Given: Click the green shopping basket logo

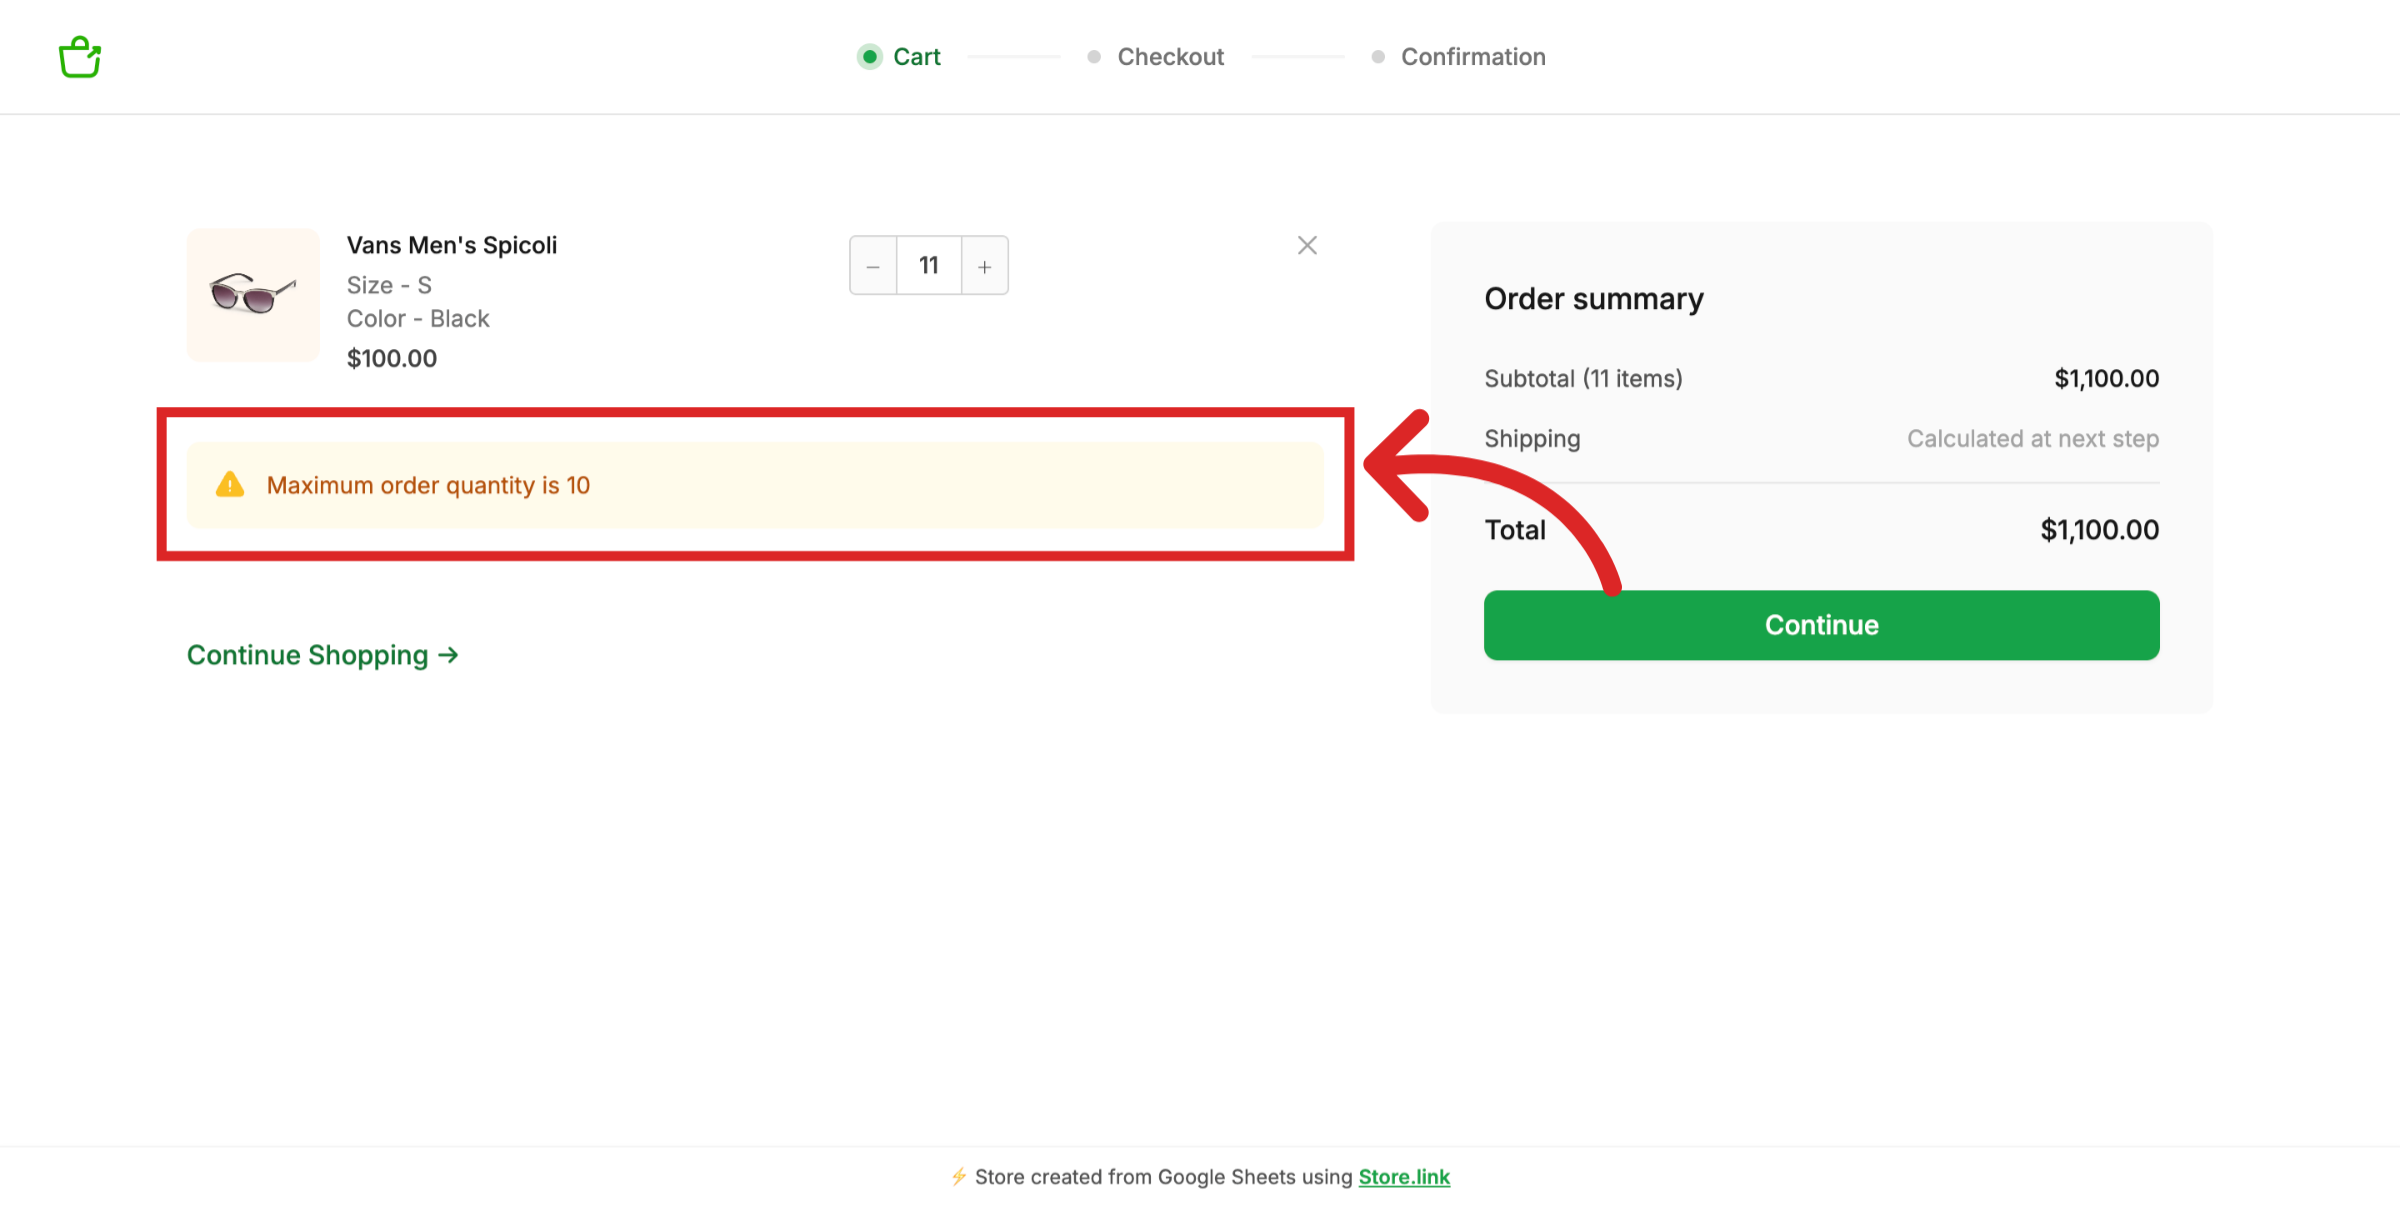Looking at the screenshot, I should pos(80,57).
